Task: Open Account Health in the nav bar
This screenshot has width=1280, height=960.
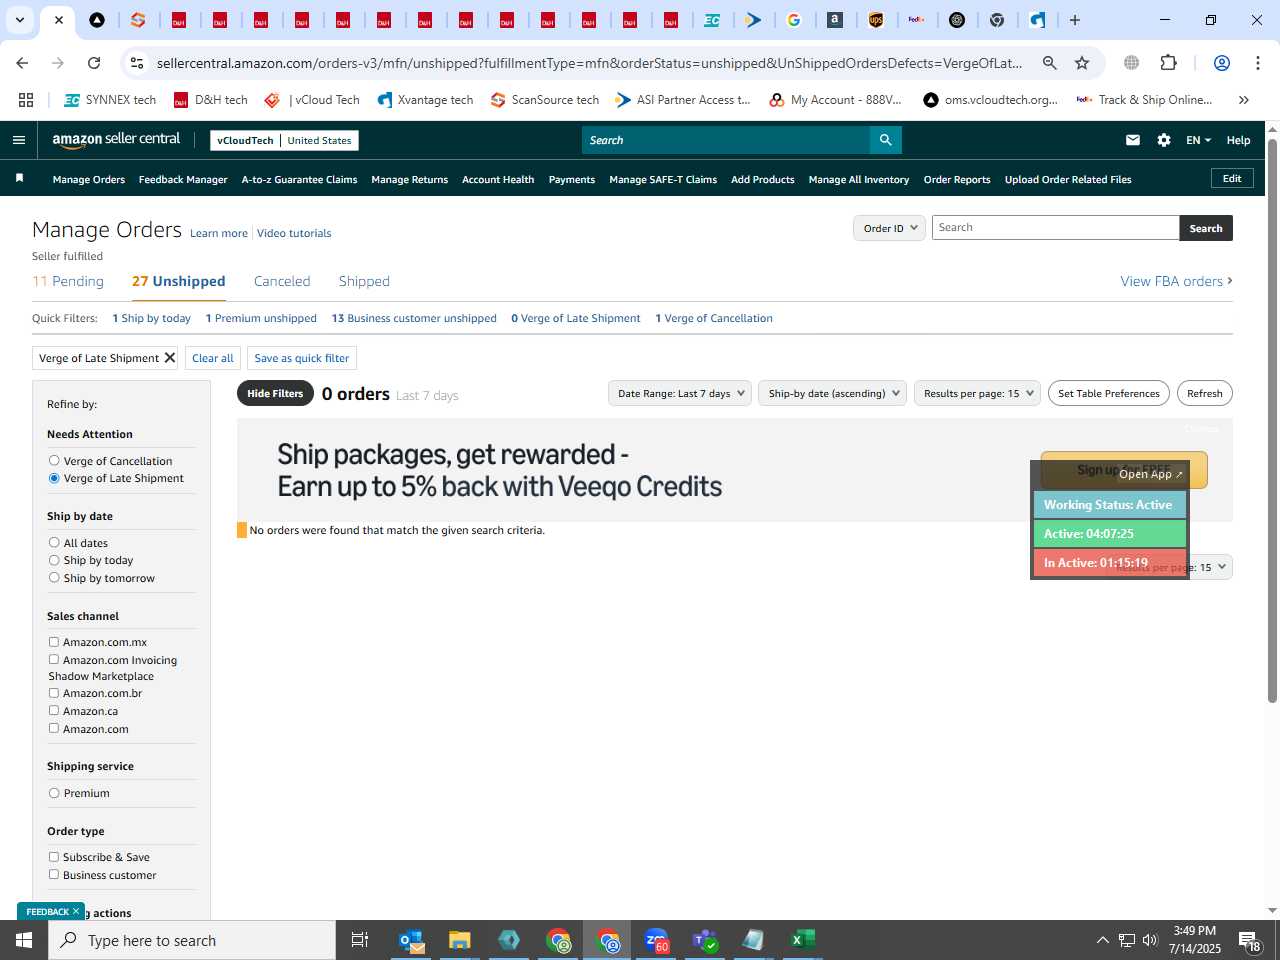Action: (x=498, y=179)
